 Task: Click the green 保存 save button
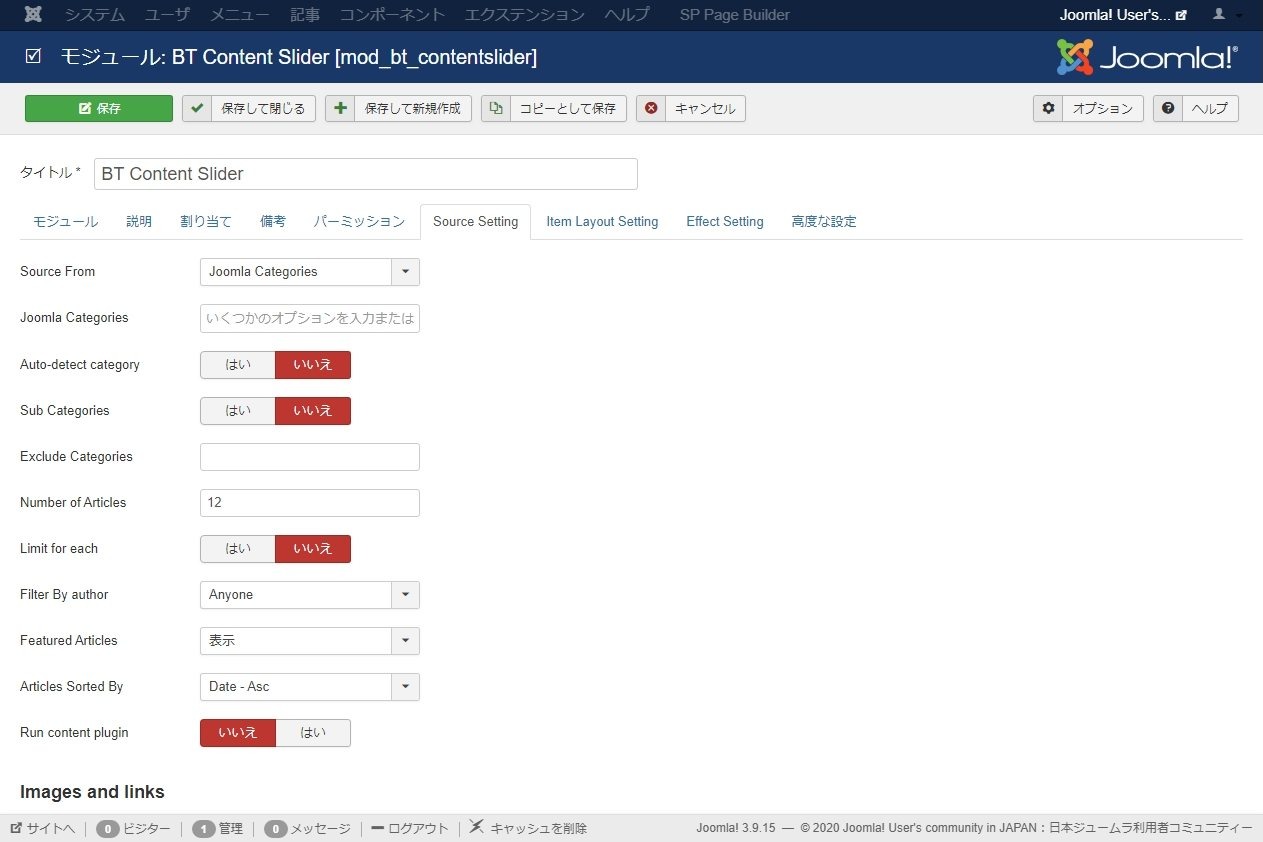[99, 108]
